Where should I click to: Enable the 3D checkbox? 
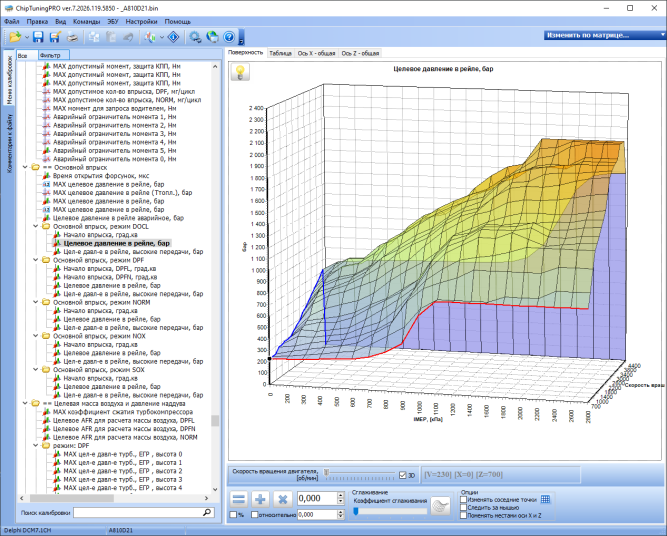[x=403, y=475]
